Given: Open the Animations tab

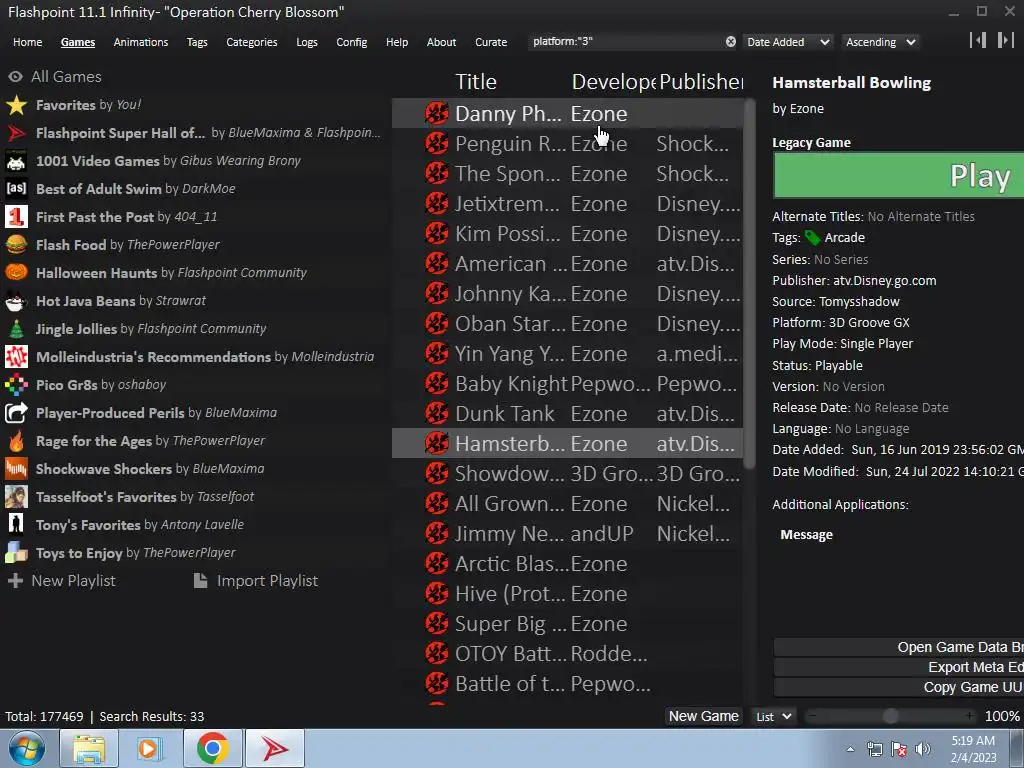Looking at the screenshot, I should (x=140, y=42).
